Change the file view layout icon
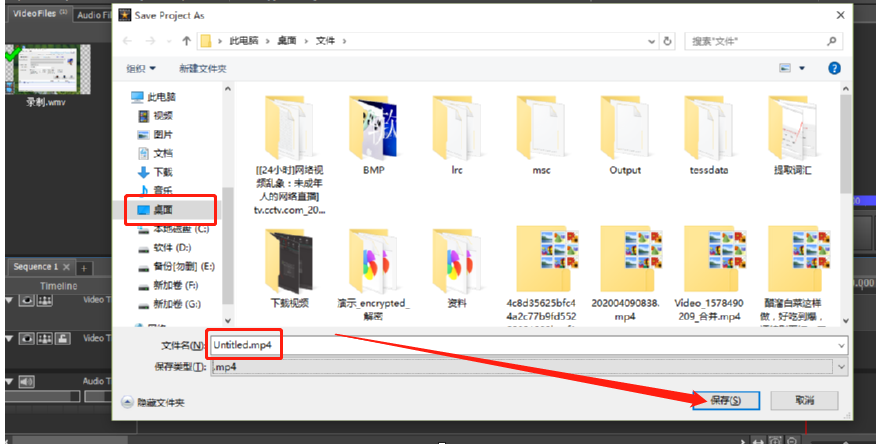The height and width of the screenshot is (444, 876). click(785, 68)
